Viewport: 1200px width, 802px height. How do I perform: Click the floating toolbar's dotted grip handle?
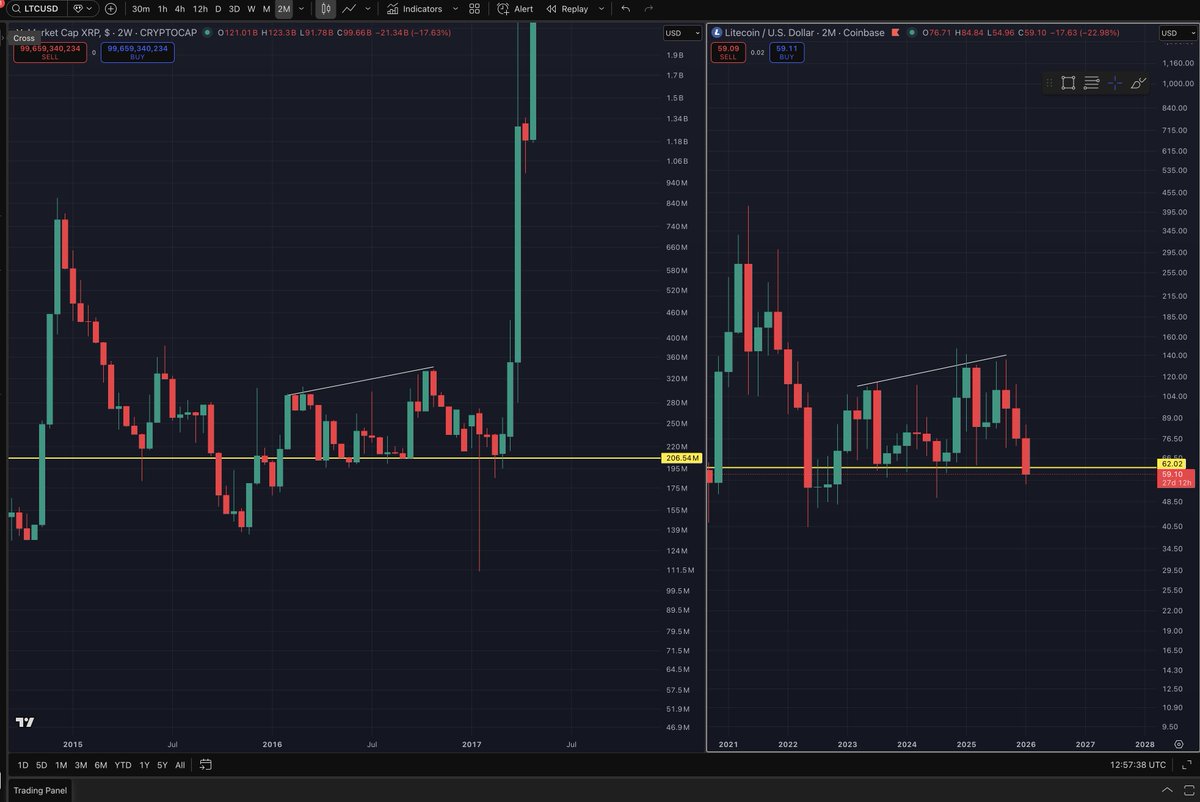[1047, 84]
